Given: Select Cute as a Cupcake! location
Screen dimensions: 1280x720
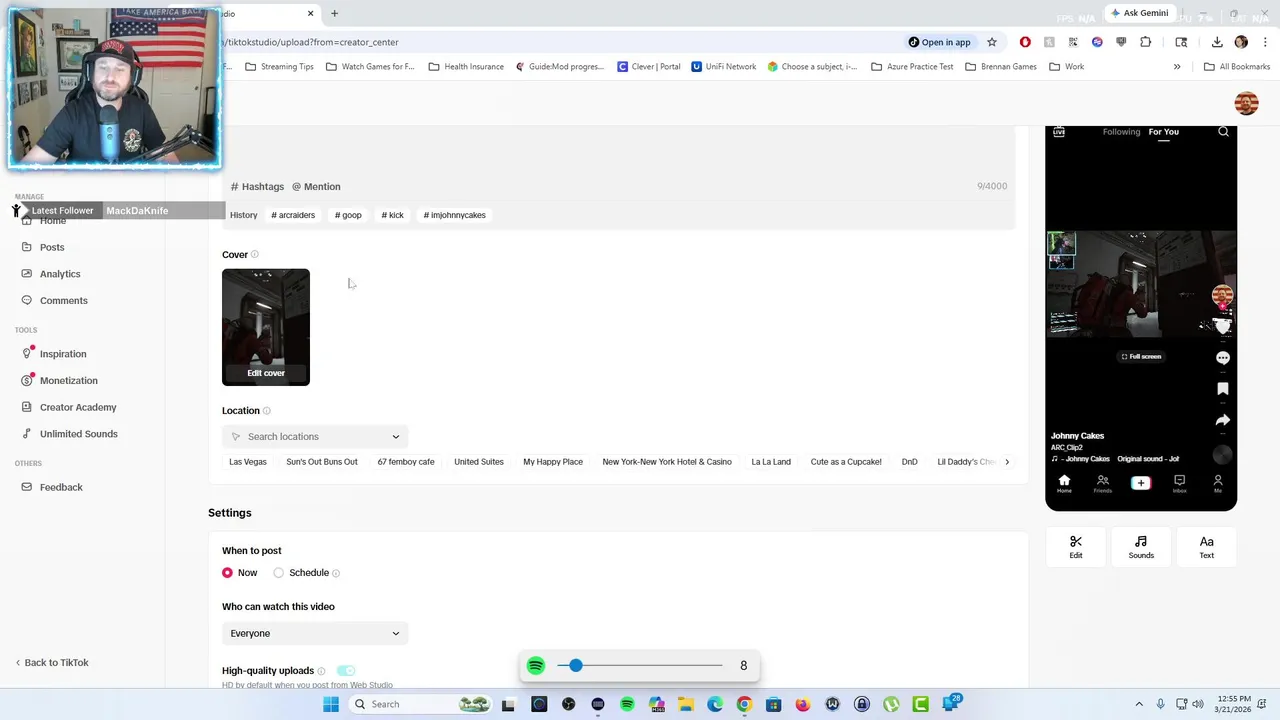Looking at the screenshot, I should [x=846, y=462].
